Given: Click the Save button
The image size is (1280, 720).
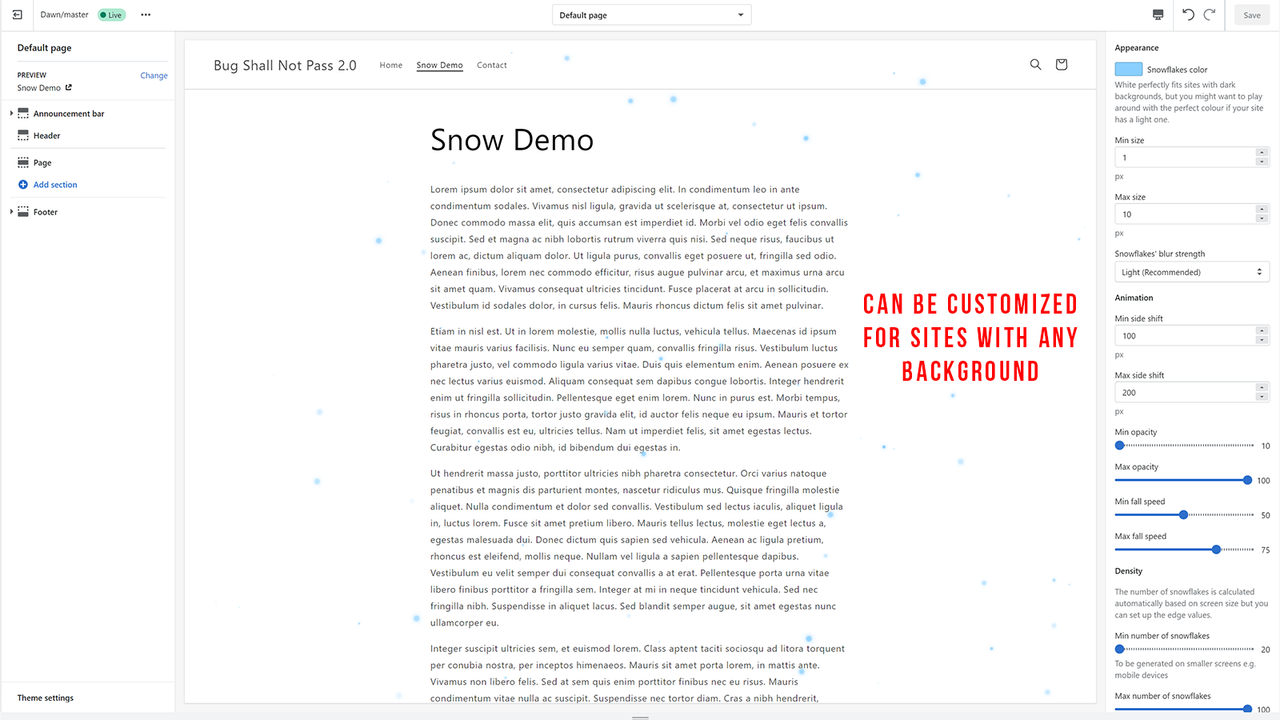Looking at the screenshot, I should pyautogui.click(x=1252, y=15).
